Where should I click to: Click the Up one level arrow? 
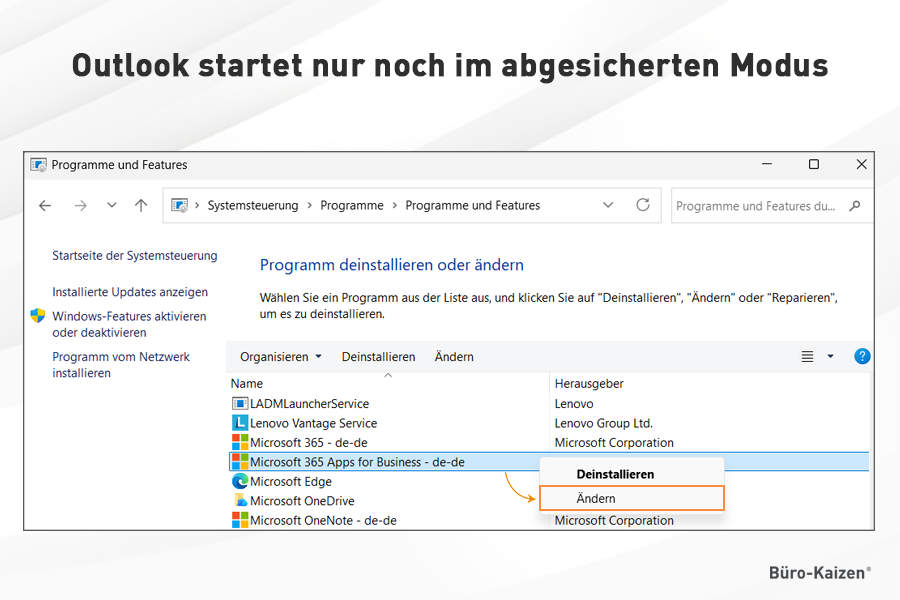[x=141, y=206]
